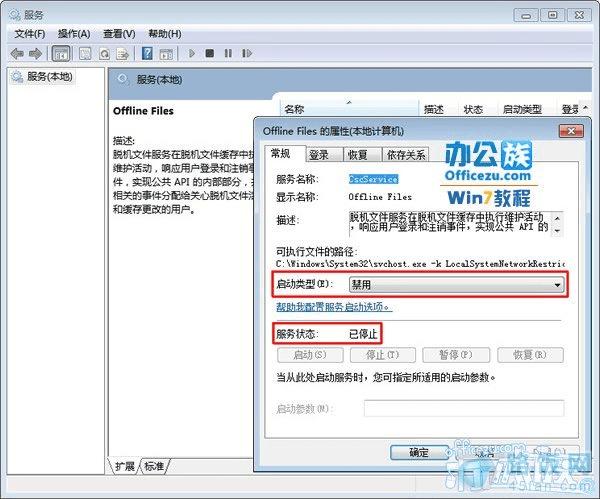Viewport: 600px width, 499px height.
Task: Click the 暂停(P) button
Action: [x=456, y=355]
